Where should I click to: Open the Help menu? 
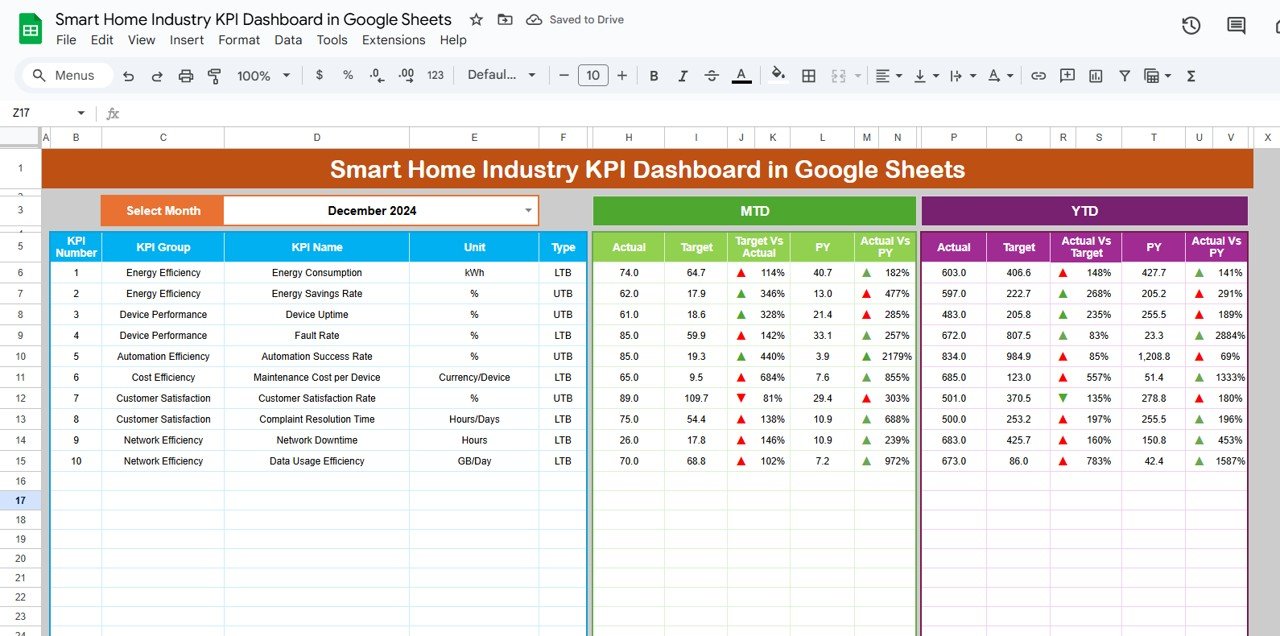453,40
